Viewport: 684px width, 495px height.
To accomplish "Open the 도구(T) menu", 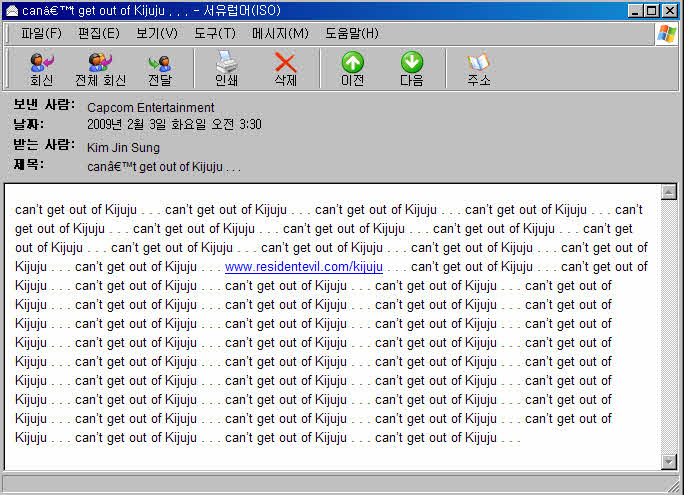I will pyautogui.click(x=214, y=33).
